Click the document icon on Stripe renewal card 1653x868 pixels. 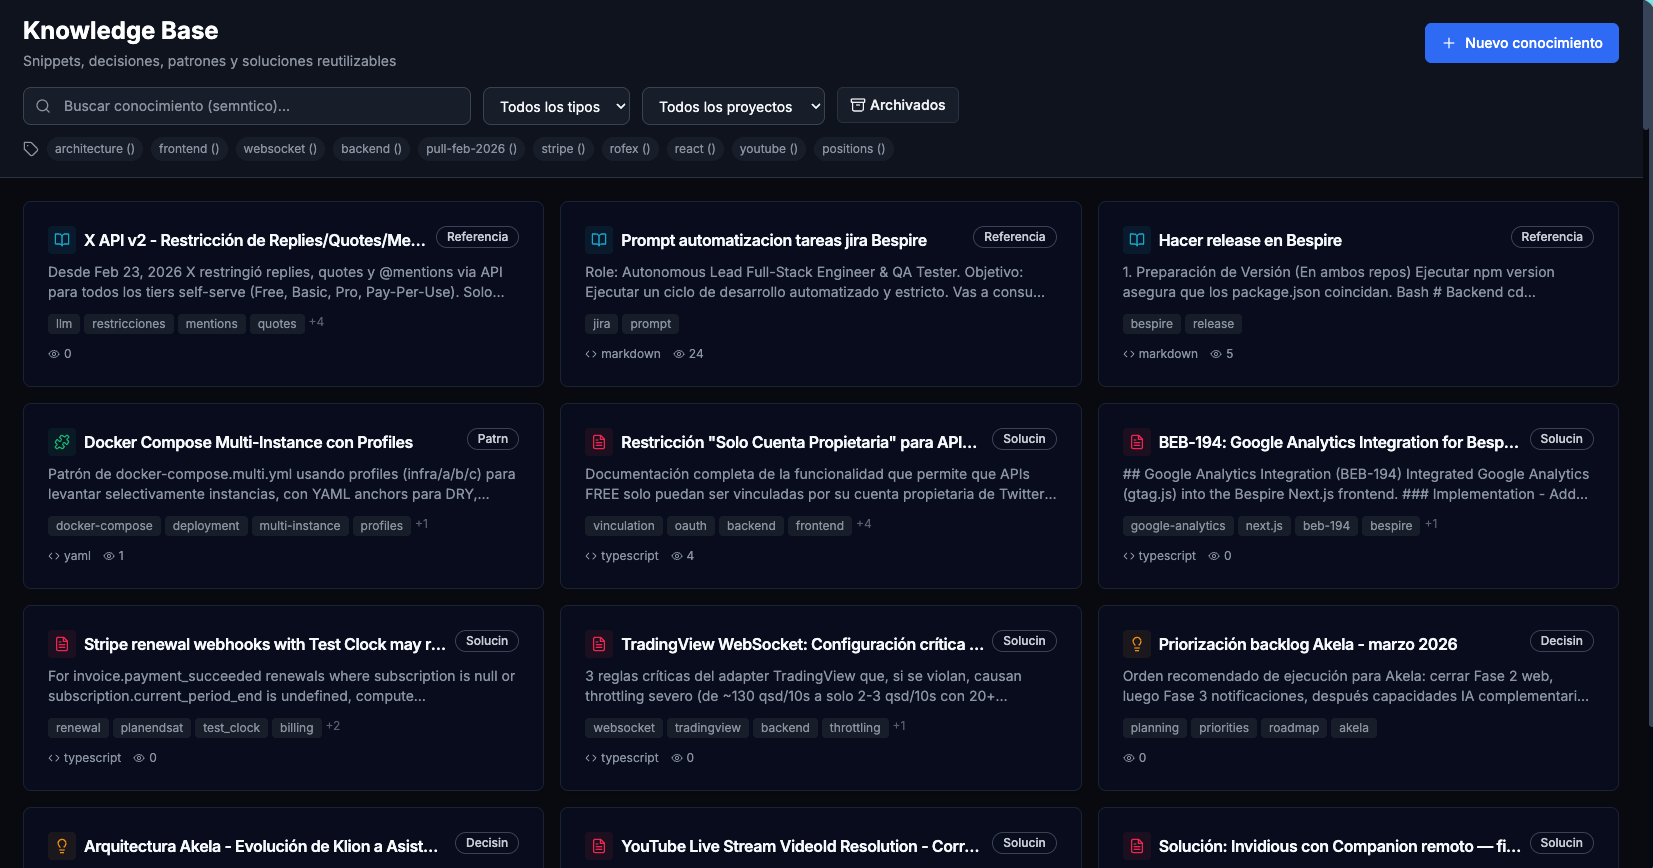pyautogui.click(x=62, y=644)
